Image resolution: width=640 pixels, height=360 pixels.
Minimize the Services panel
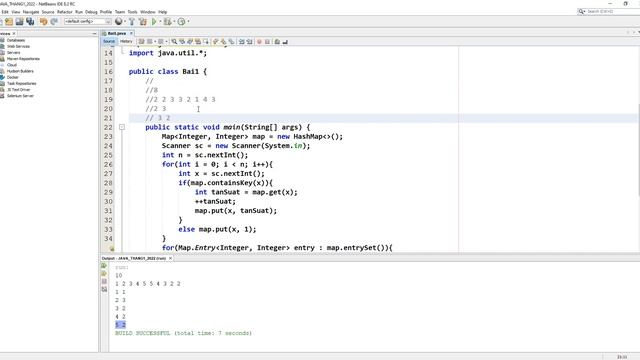94,33
